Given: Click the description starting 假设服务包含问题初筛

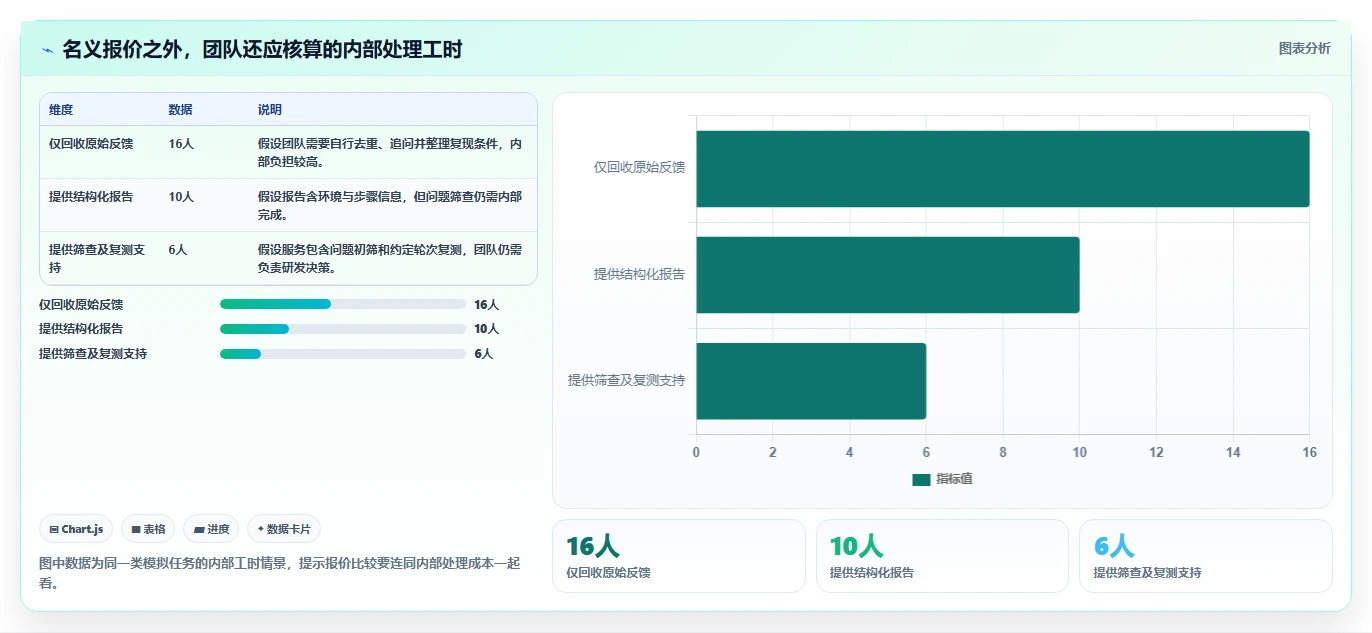Looking at the screenshot, I should 390,258.
